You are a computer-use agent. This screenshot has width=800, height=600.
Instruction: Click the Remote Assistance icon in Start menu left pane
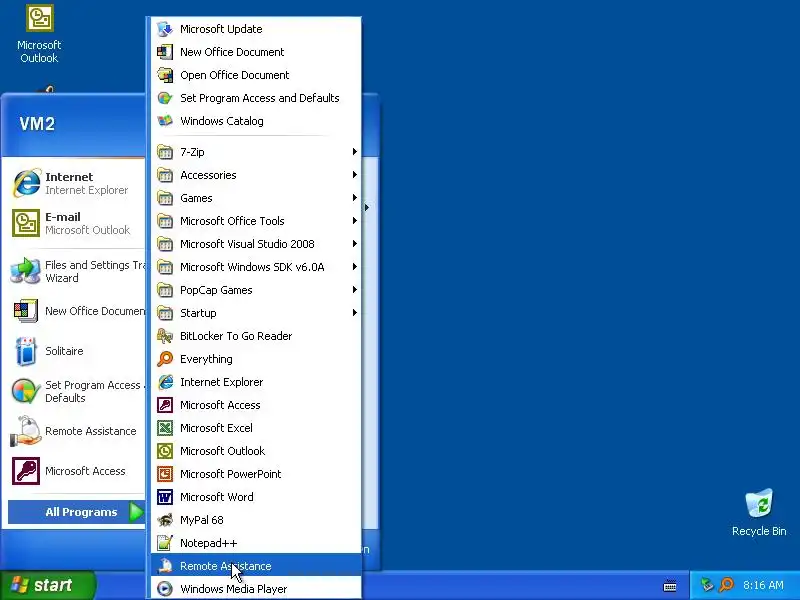click(26, 431)
